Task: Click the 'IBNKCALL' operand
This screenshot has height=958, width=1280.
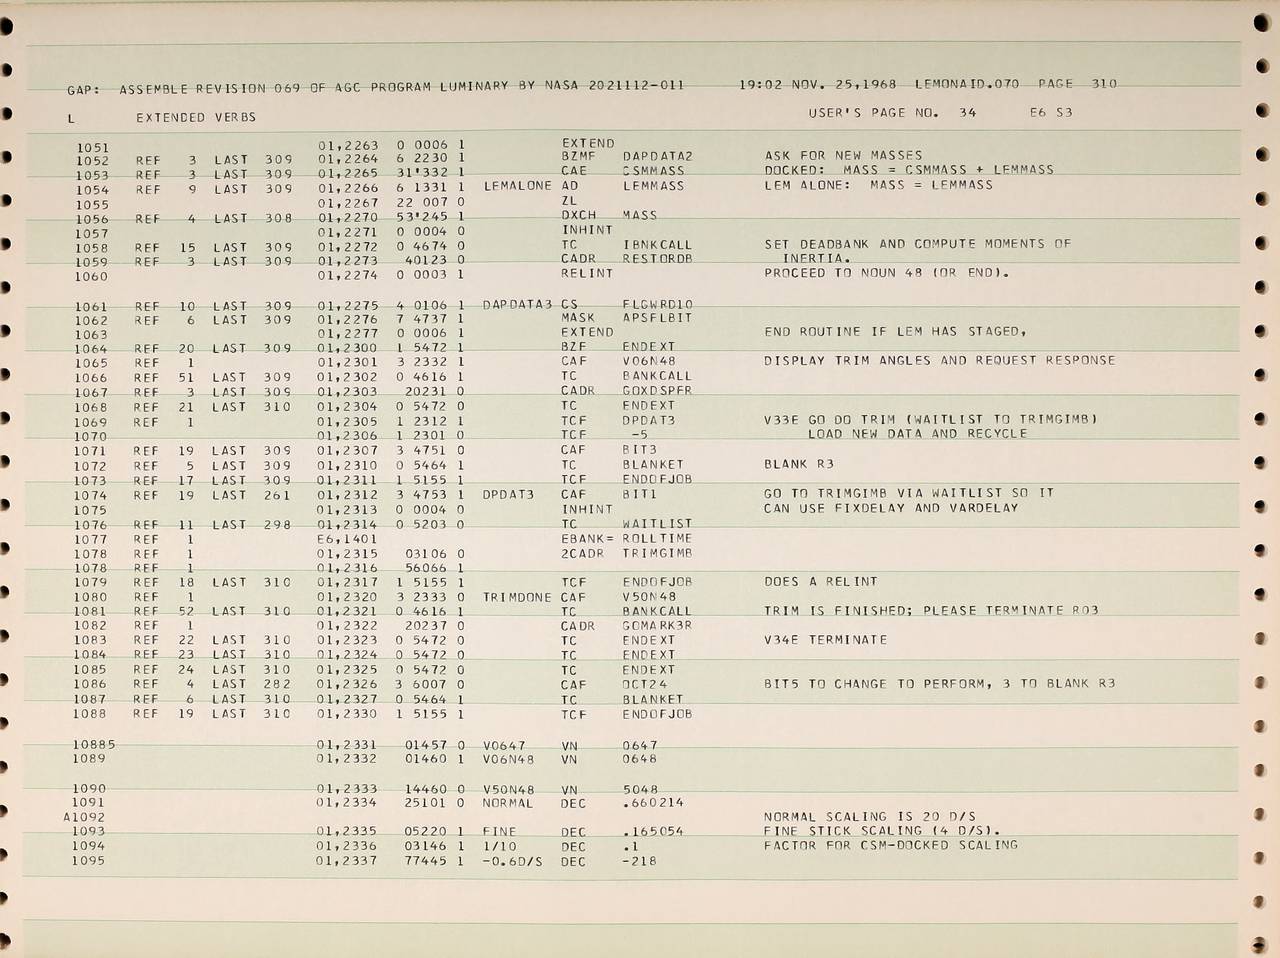Action: tap(657, 245)
